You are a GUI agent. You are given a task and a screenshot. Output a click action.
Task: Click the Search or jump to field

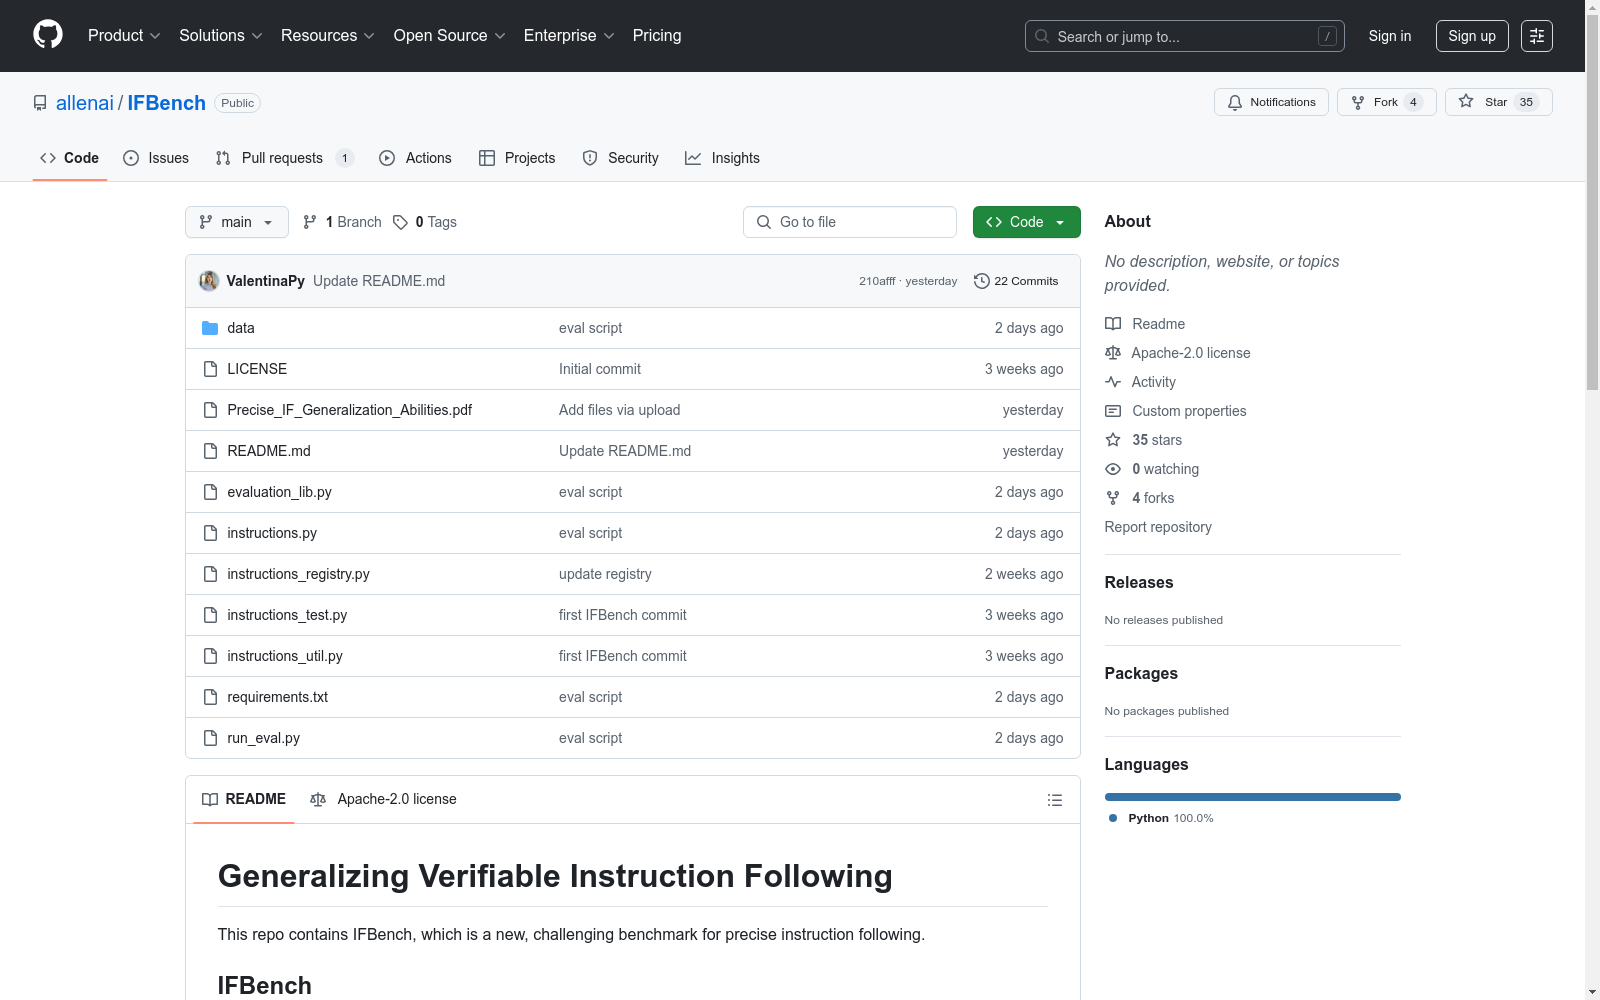(1185, 36)
